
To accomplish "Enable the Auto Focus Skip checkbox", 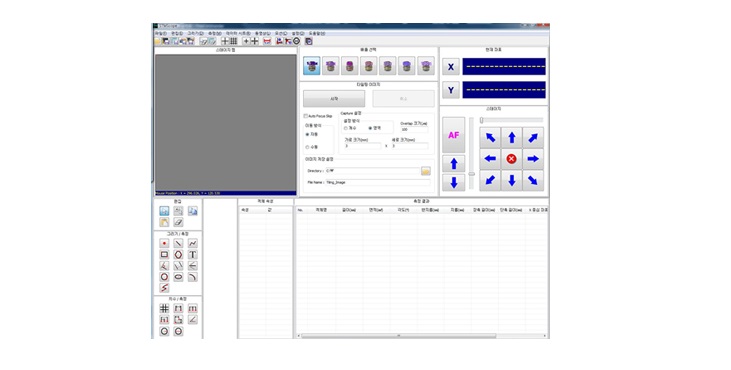I will coord(306,116).
